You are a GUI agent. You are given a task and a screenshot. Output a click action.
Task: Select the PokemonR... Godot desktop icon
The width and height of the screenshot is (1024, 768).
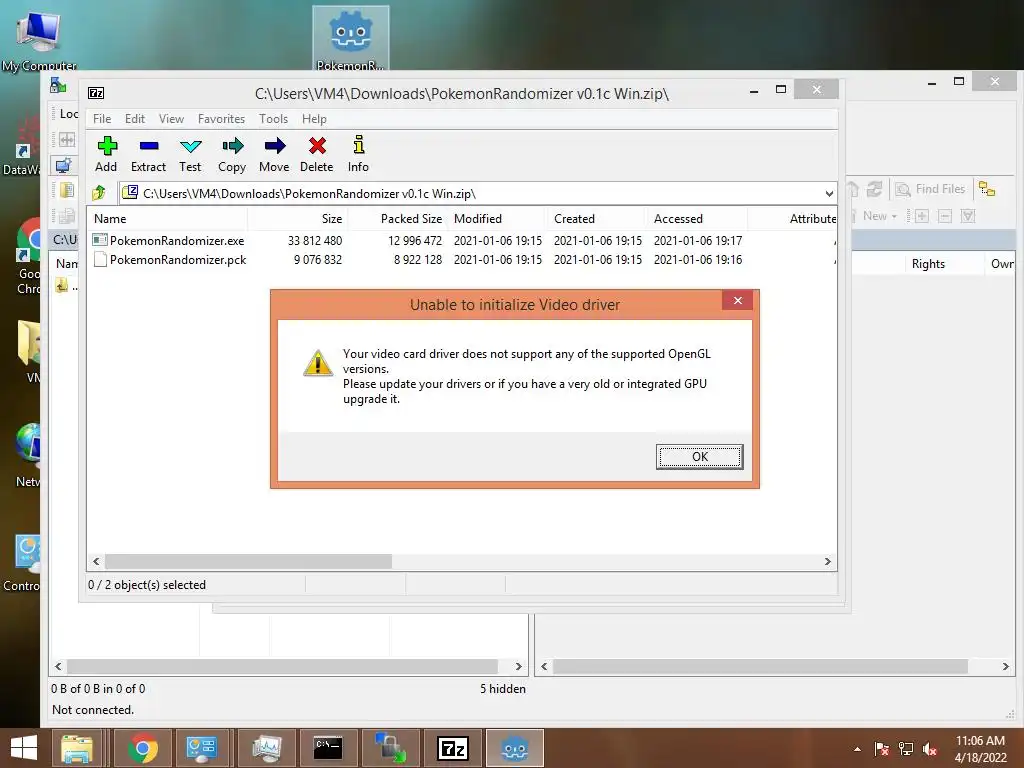coord(351,39)
